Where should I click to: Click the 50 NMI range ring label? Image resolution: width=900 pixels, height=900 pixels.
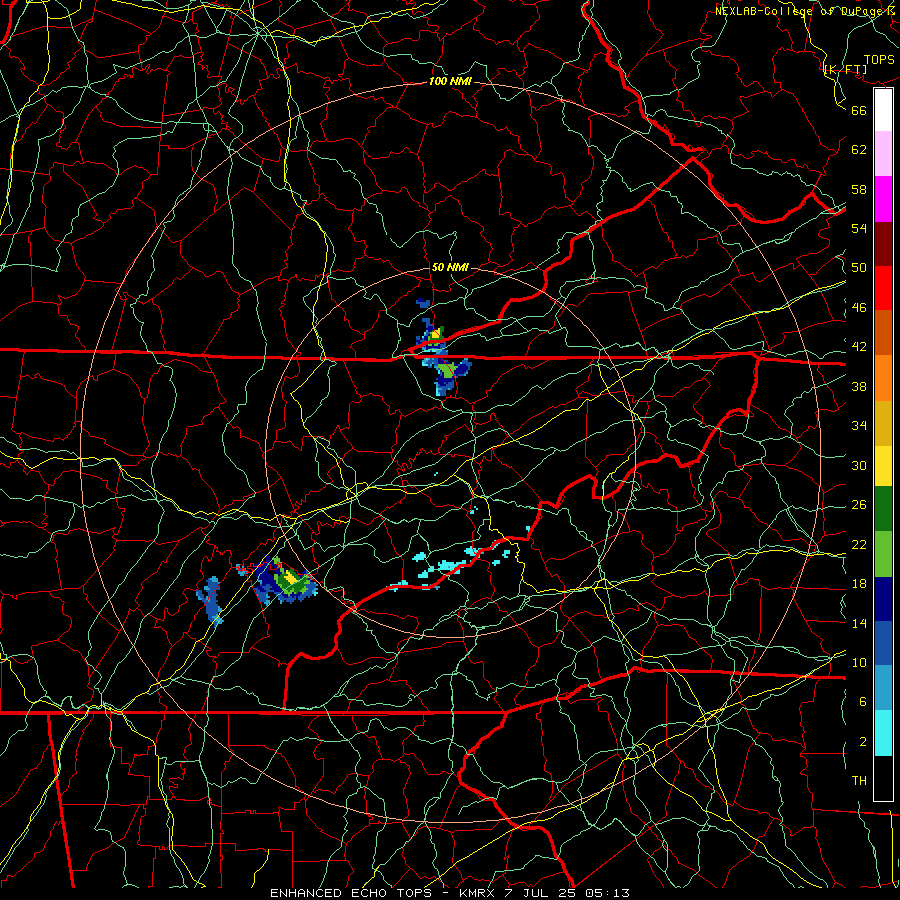coord(449,267)
